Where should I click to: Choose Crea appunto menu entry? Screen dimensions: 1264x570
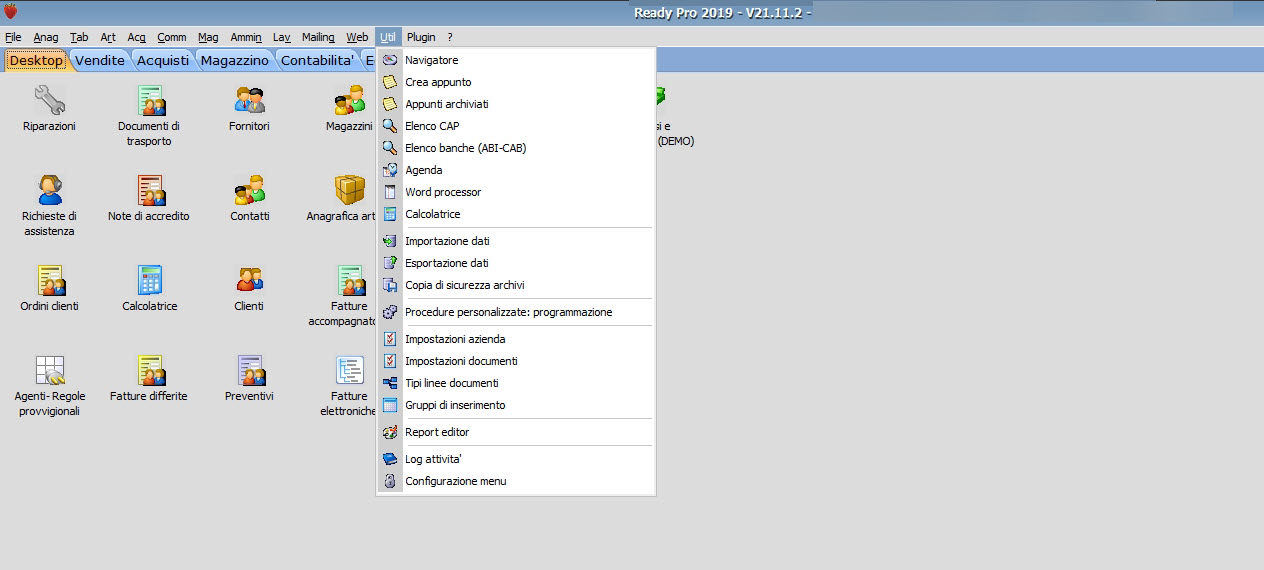[x=516, y=82]
